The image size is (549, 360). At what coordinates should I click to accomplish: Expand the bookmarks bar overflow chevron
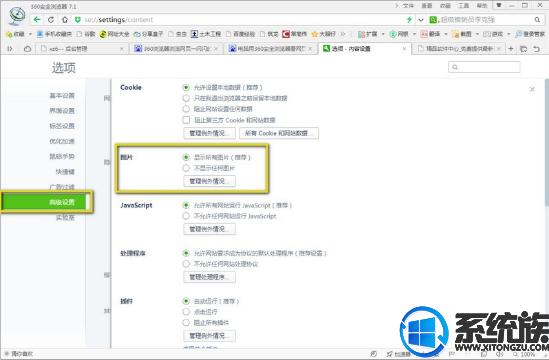point(342,34)
